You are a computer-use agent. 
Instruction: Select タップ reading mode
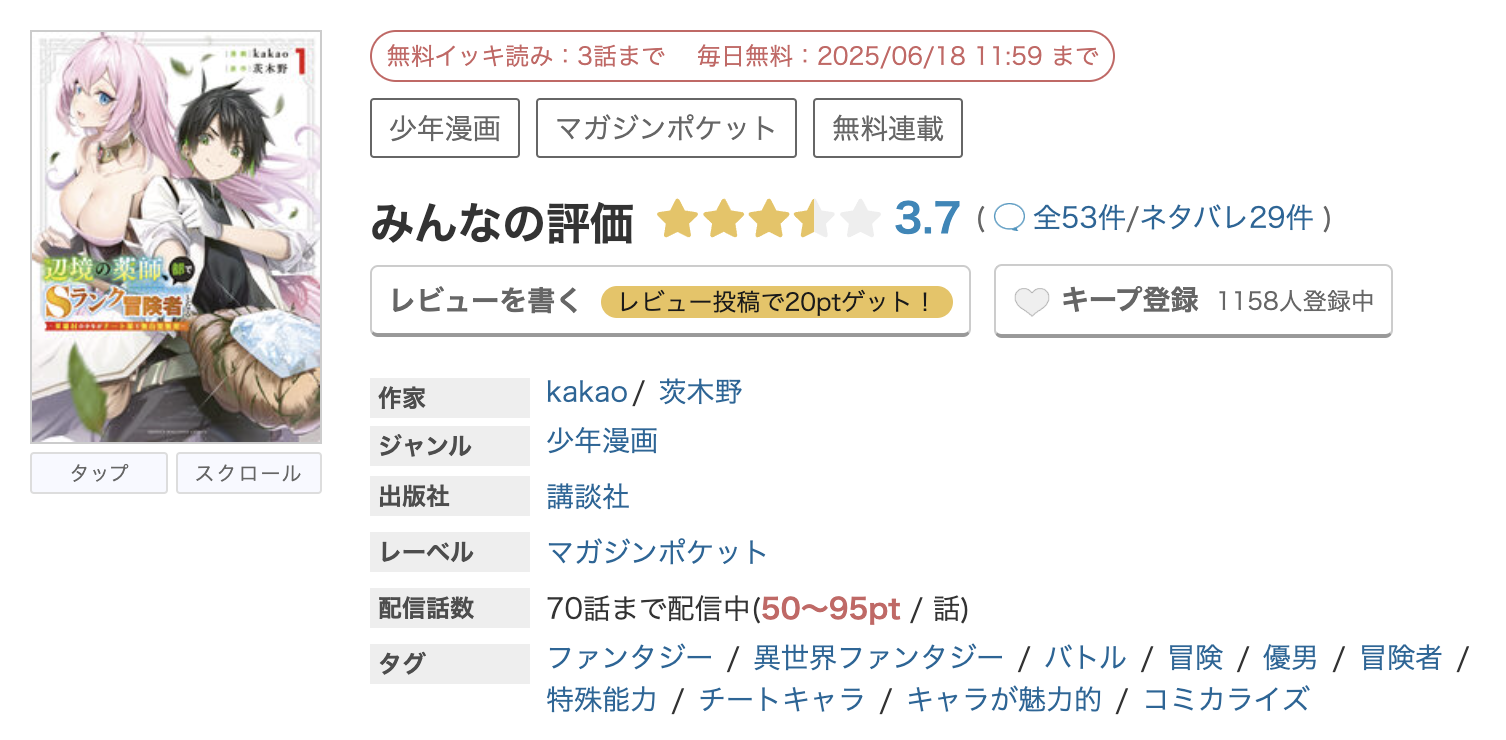pos(99,473)
